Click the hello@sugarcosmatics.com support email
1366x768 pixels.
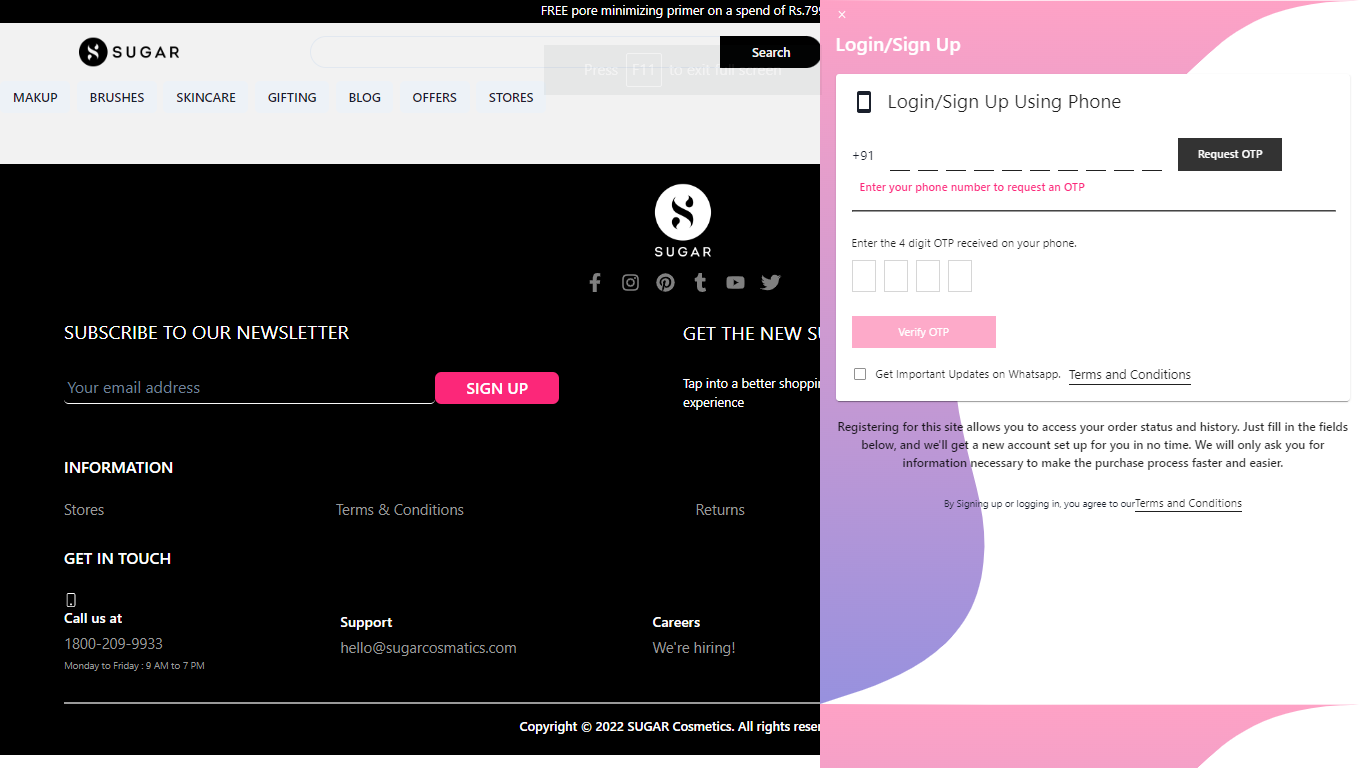pyautogui.click(x=428, y=648)
